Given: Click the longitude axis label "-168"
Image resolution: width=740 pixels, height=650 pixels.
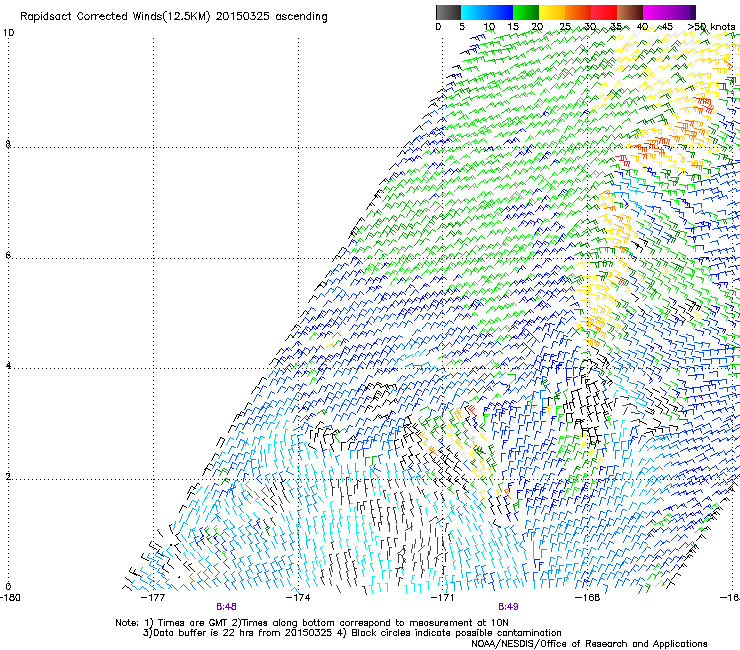Looking at the screenshot, I should point(588,598).
